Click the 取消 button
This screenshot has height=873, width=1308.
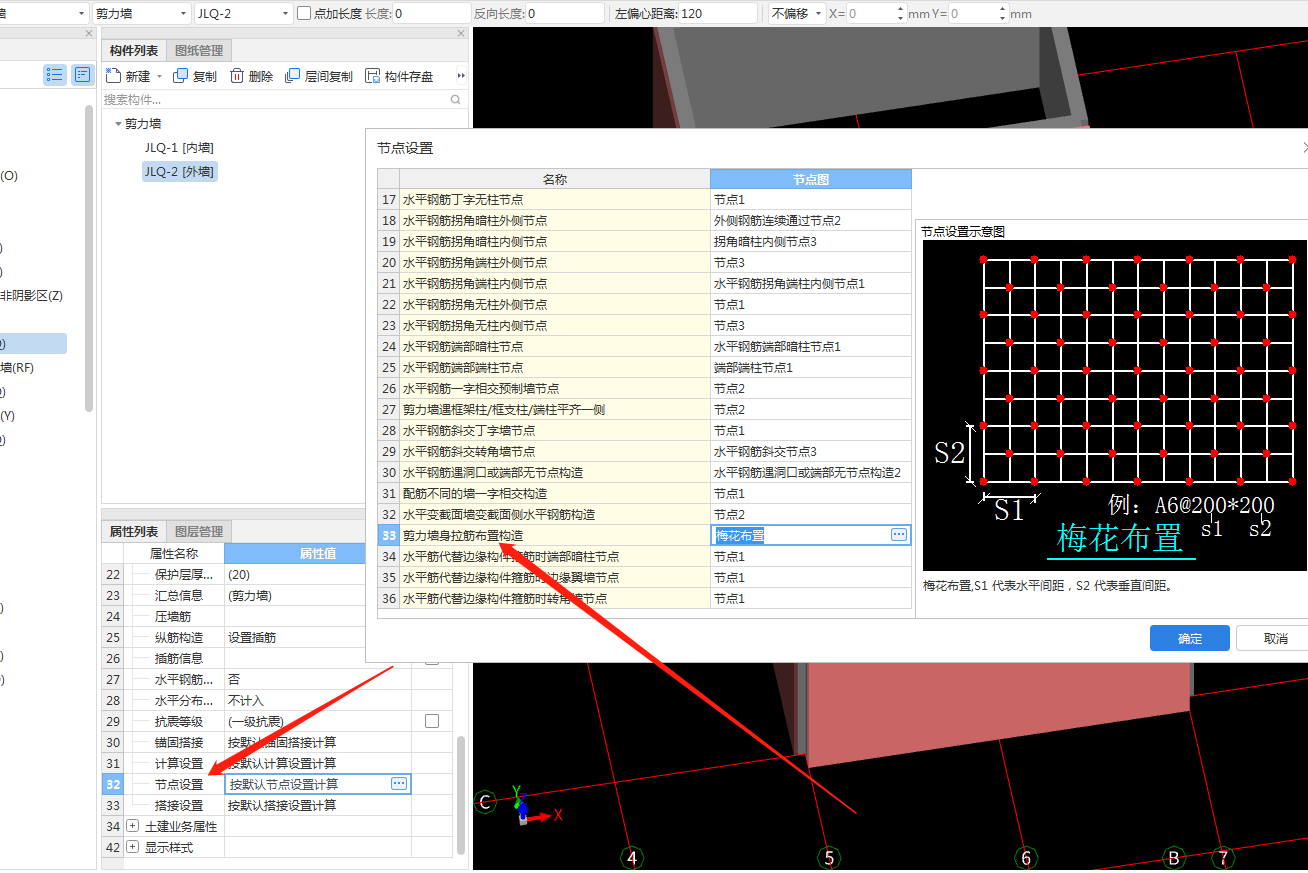(1274, 638)
